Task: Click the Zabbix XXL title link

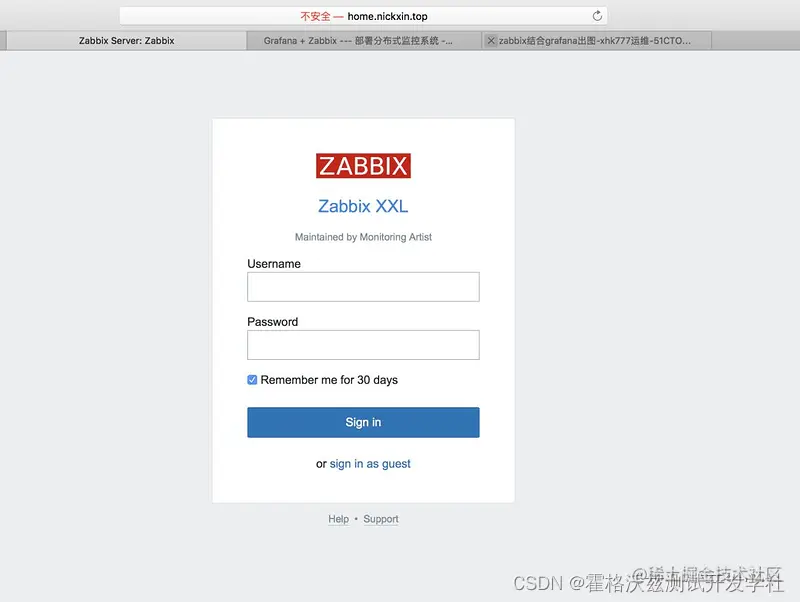Action: pos(363,206)
